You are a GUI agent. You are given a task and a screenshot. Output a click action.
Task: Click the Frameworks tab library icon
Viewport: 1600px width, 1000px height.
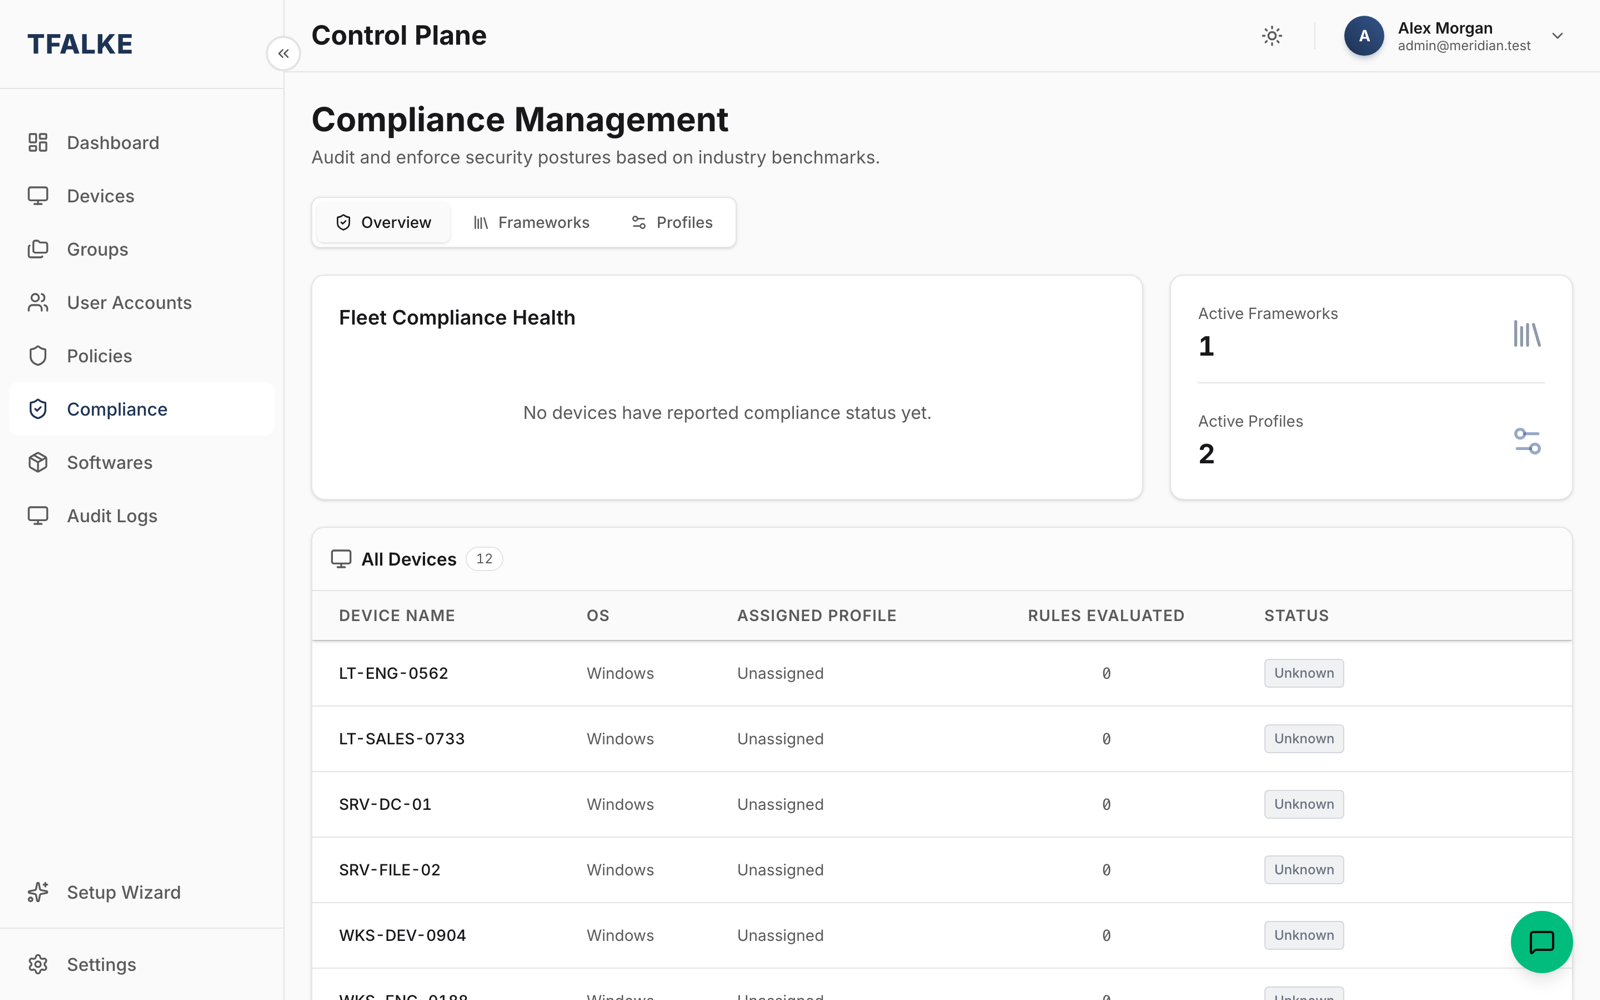pyautogui.click(x=481, y=222)
